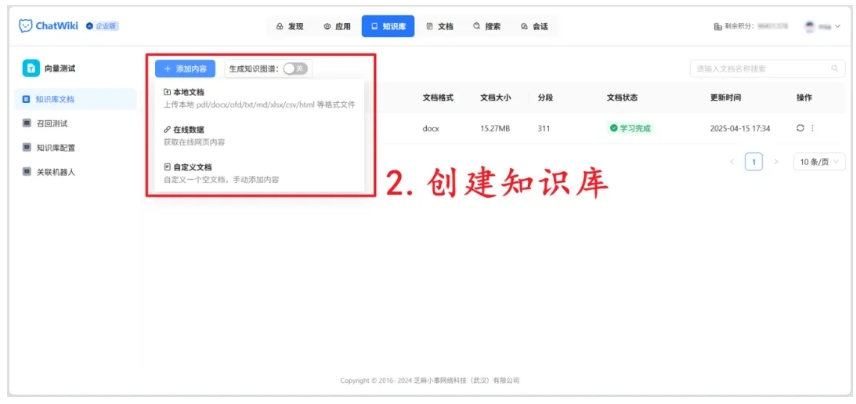Open the 发现 tab
Screen dimensions: 856x404
click(290, 26)
